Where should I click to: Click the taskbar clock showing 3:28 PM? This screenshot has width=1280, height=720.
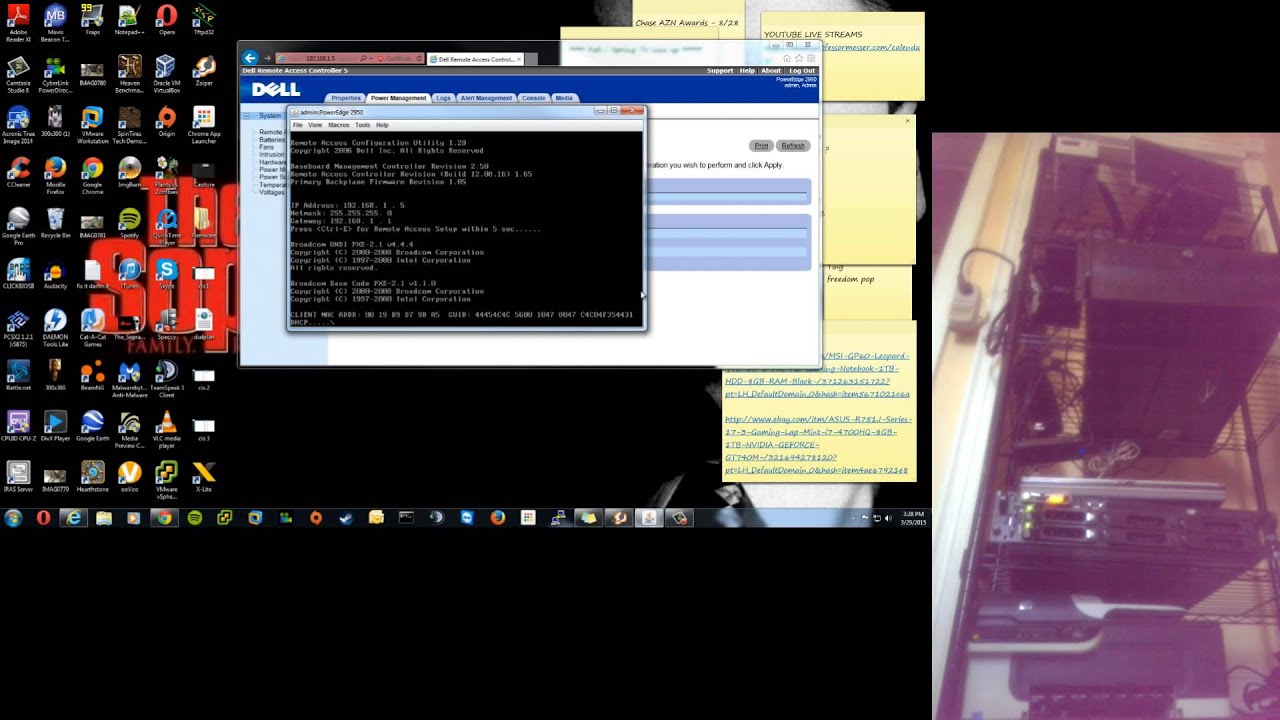(x=912, y=518)
